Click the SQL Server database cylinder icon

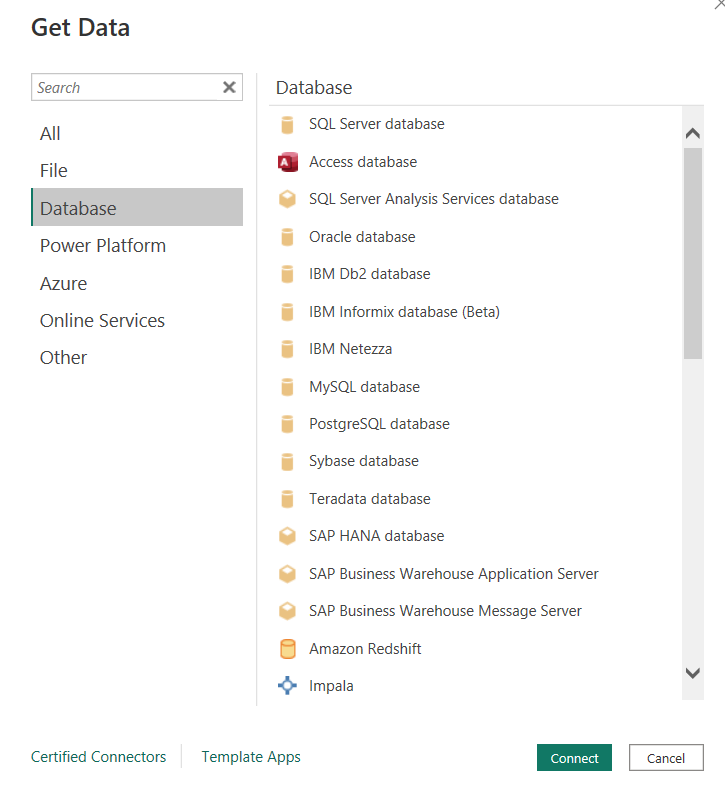[x=288, y=125]
